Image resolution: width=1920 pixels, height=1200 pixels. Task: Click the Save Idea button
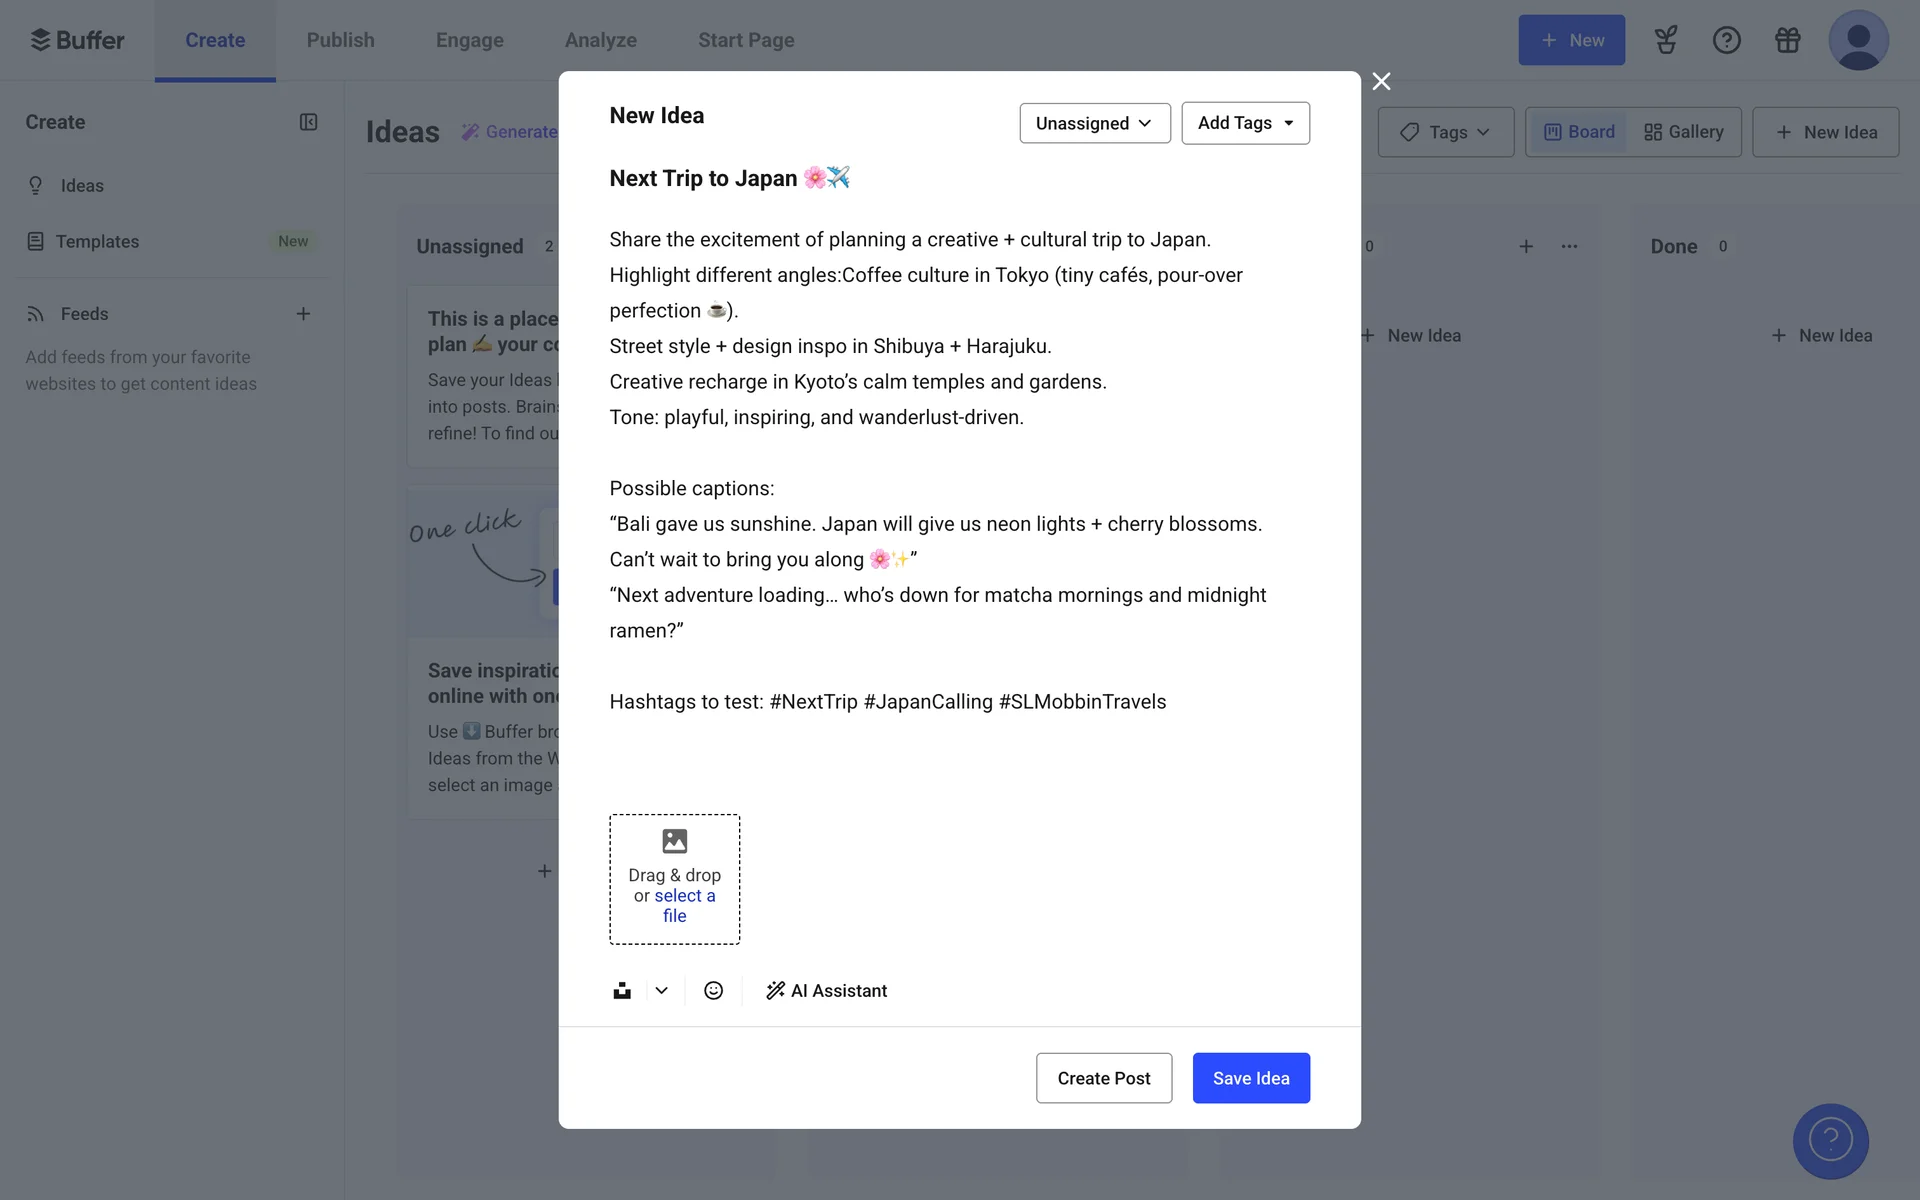coord(1250,1078)
